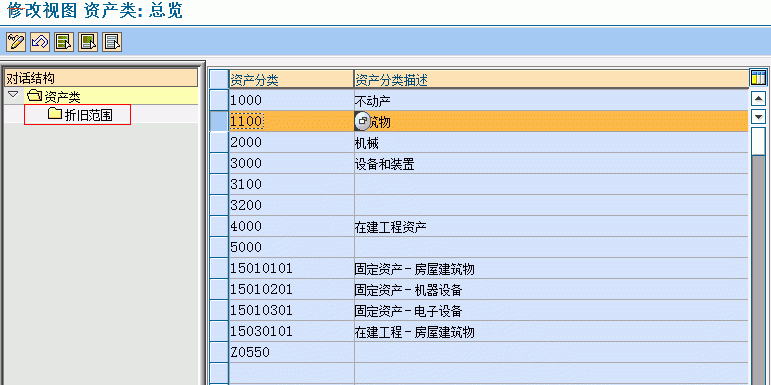The width and height of the screenshot is (771, 385).
Task: Click the select all entries icon
Action: pyautogui.click(x=64, y=42)
